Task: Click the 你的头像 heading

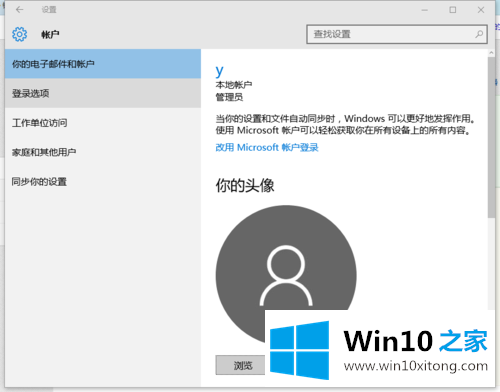Action: (245, 185)
